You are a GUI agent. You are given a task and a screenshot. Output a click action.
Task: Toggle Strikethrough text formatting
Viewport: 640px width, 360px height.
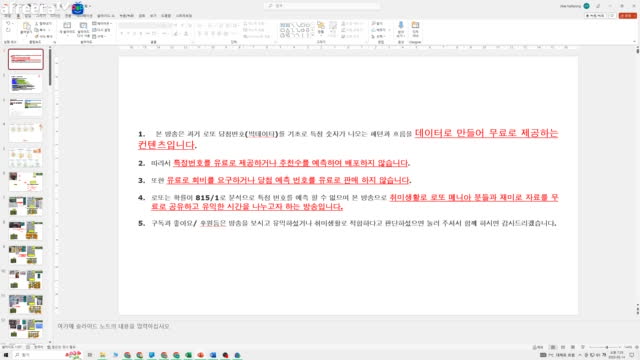(148, 33)
